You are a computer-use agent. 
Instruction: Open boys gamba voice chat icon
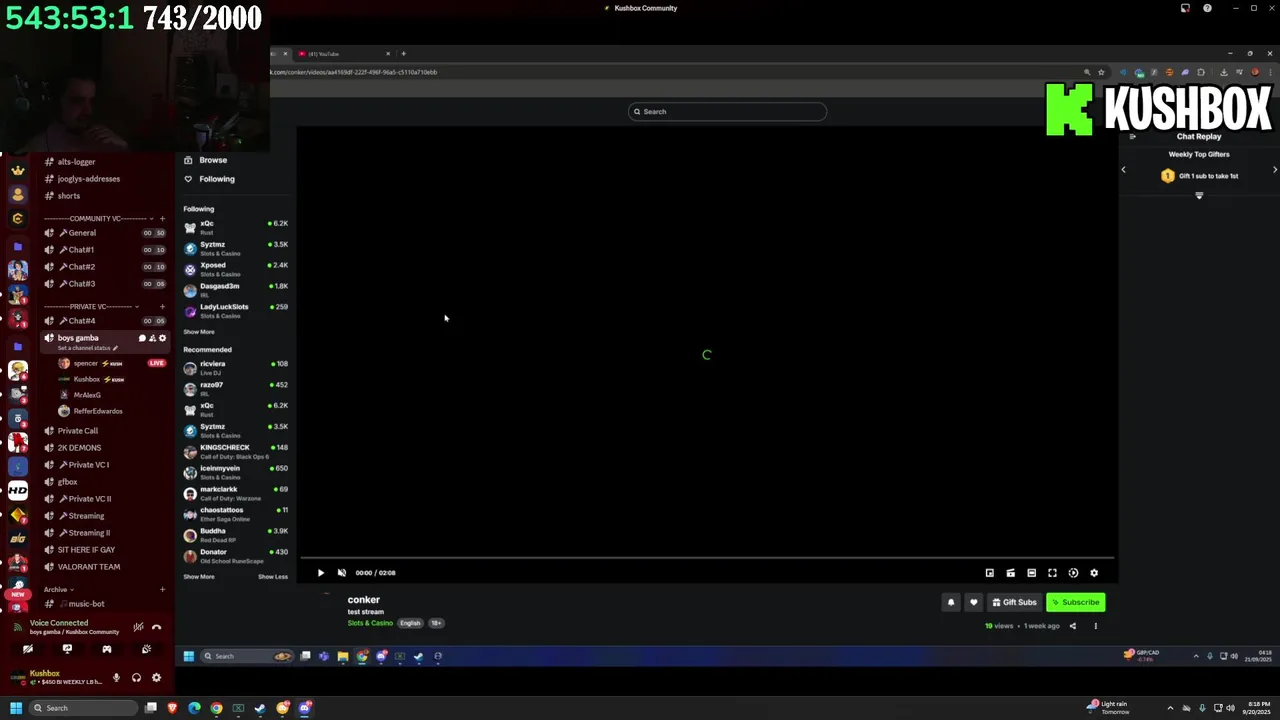[142, 338]
